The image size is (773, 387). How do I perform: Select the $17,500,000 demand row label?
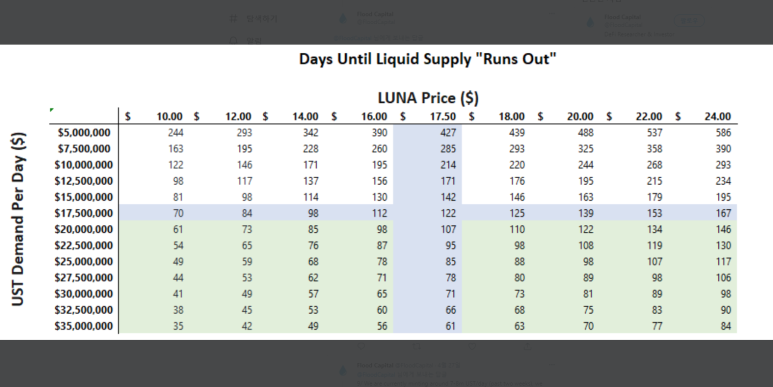(x=83, y=213)
